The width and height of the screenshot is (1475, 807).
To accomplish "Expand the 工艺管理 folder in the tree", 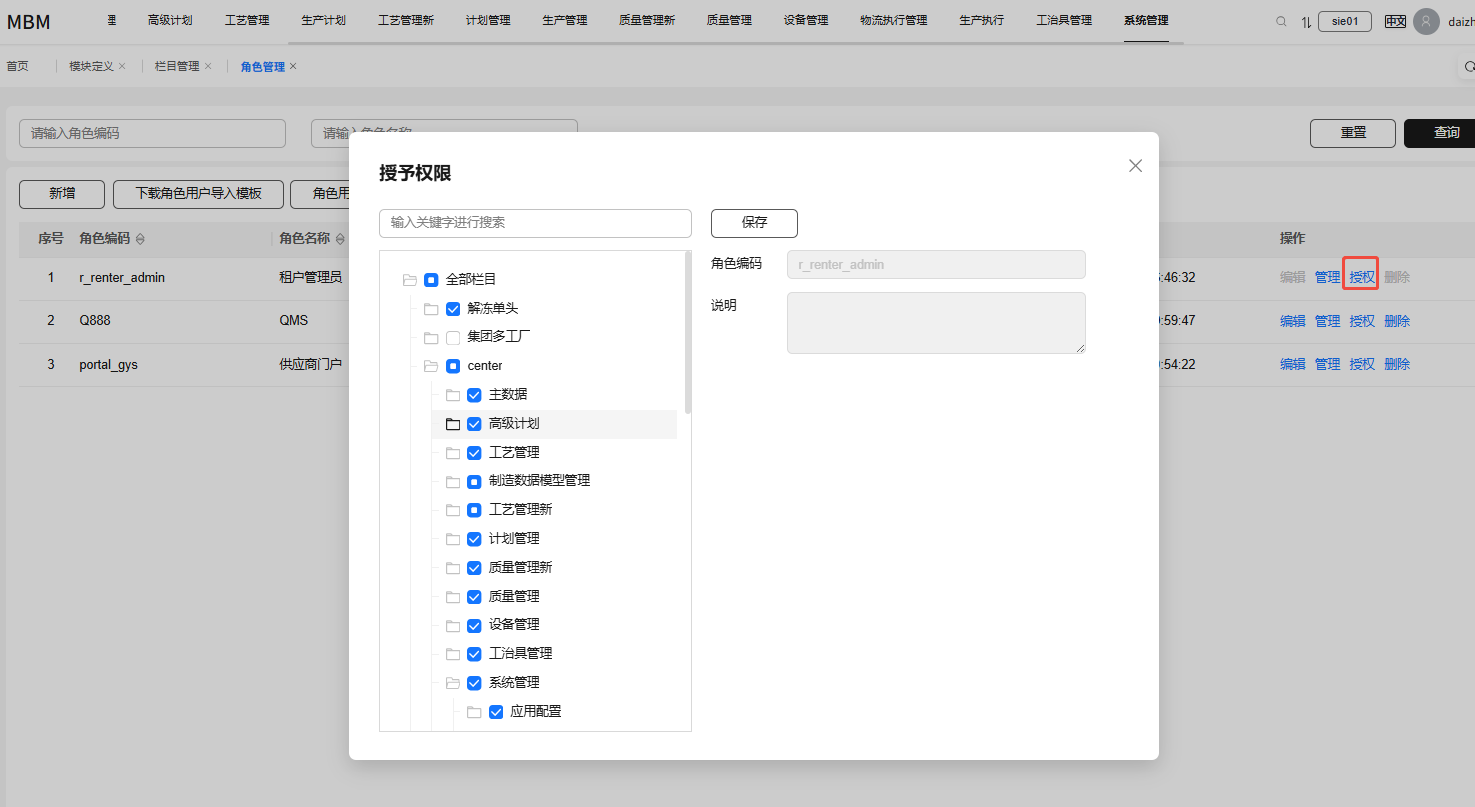I will (x=453, y=453).
